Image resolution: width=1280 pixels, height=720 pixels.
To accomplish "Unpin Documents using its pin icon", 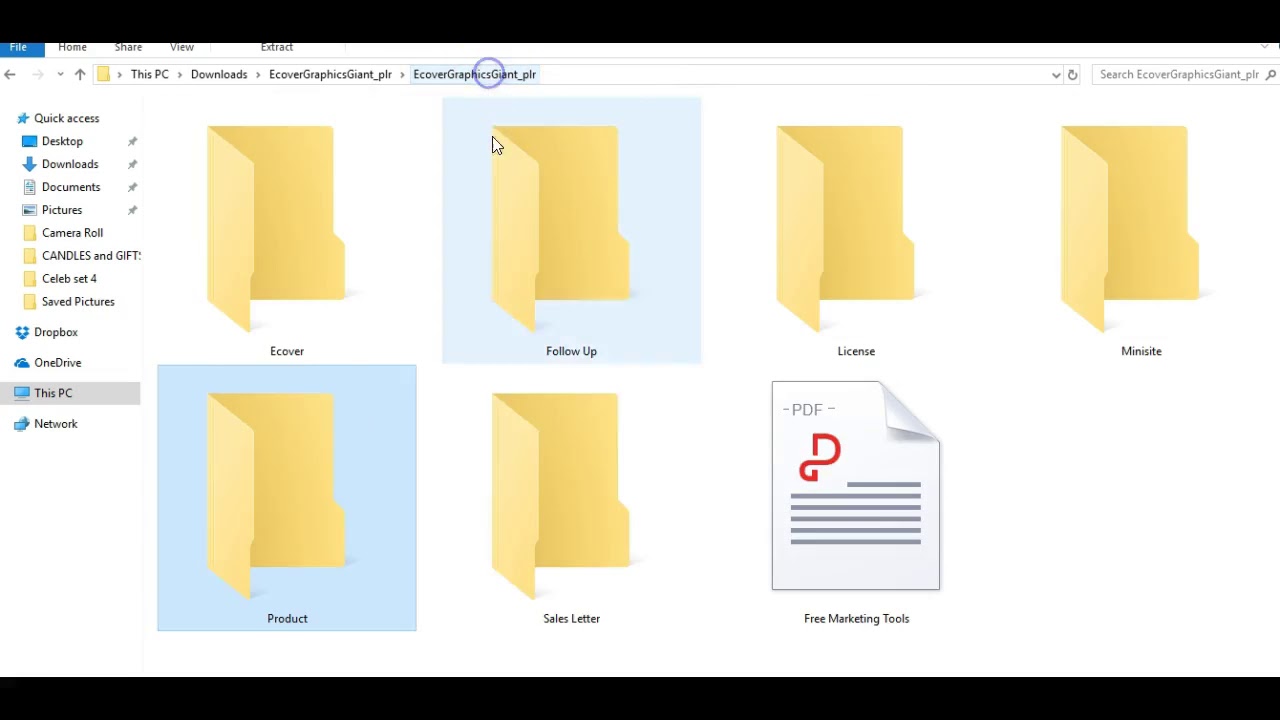I will pyautogui.click(x=132, y=187).
